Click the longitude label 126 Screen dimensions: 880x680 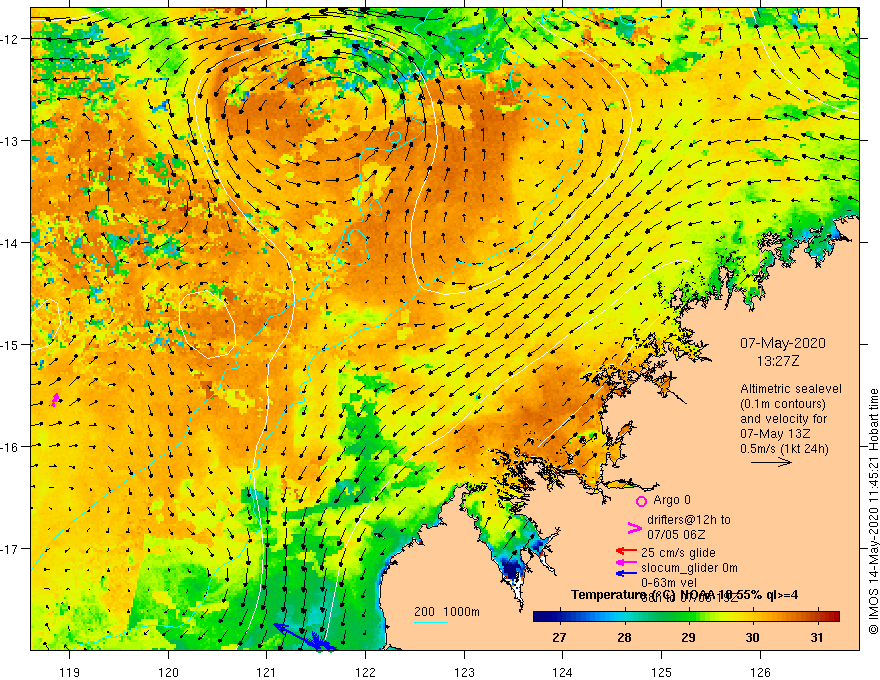point(760,672)
